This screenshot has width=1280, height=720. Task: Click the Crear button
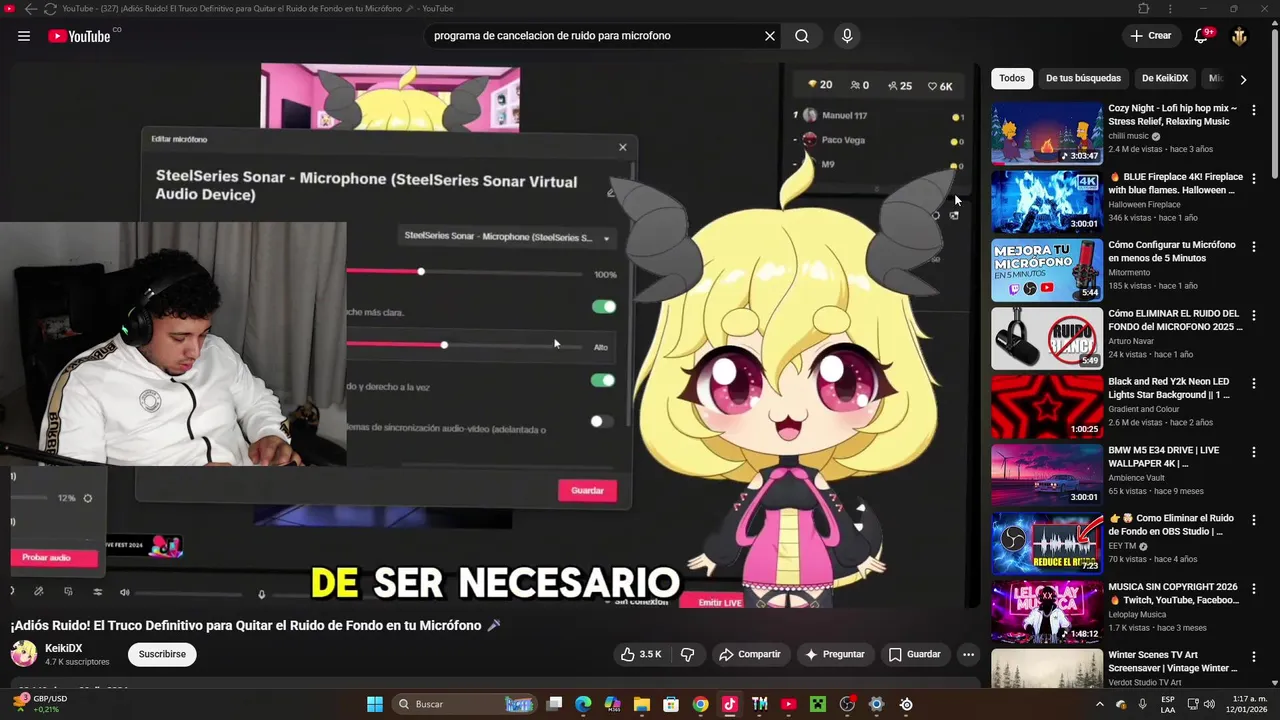(x=1150, y=36)
